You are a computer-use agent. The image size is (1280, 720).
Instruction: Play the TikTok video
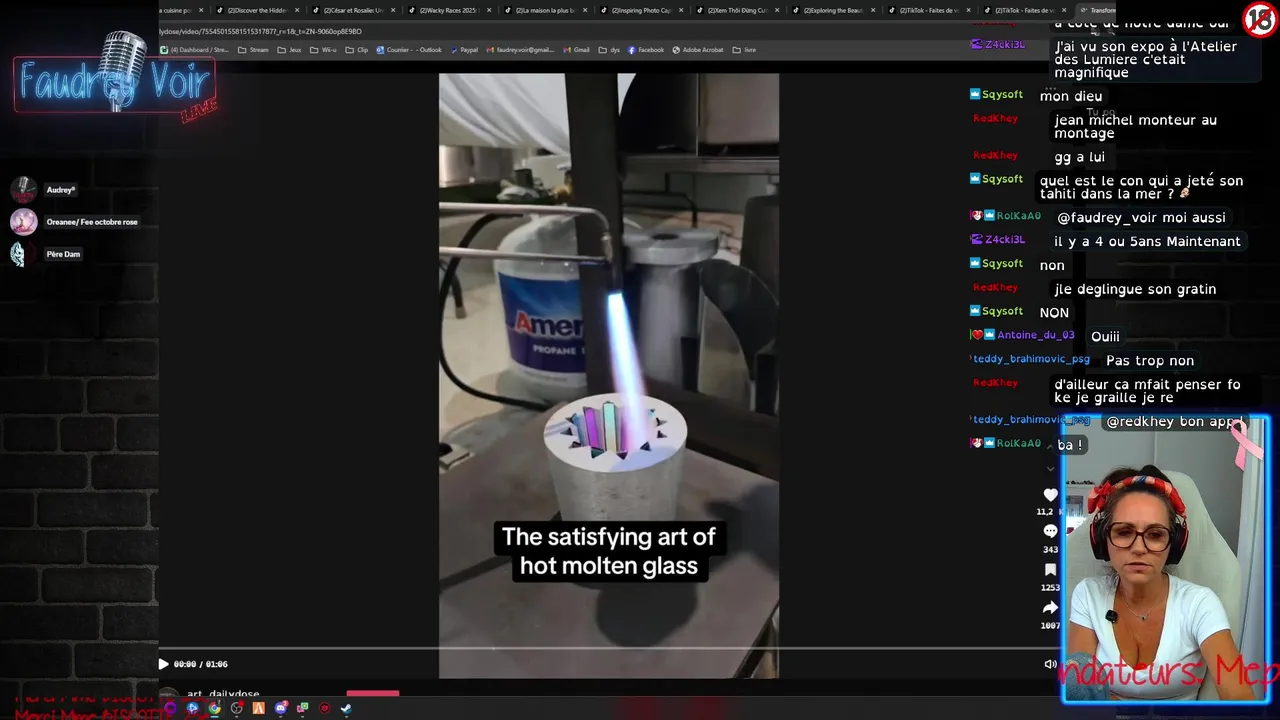click(x=163, y=664)
